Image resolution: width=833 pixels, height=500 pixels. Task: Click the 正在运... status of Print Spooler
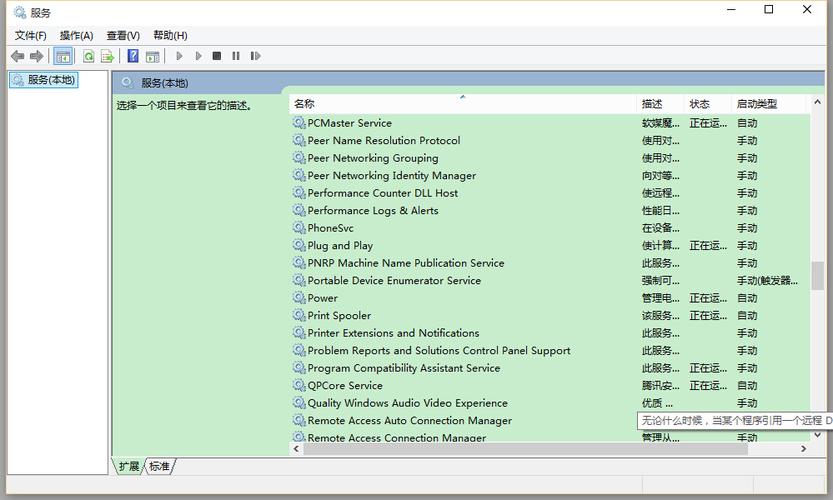pyautogui.click(x=708, y=316)
